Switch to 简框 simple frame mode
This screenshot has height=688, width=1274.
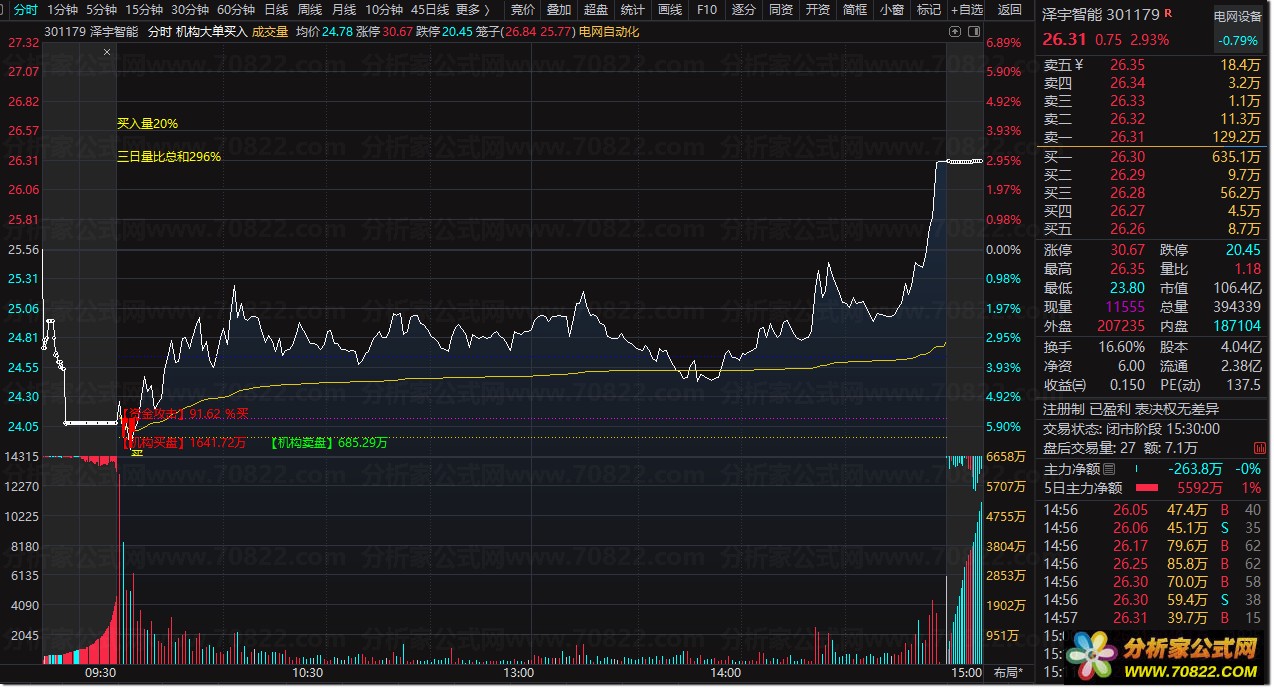pyautogui.click(x=855, y=10)
